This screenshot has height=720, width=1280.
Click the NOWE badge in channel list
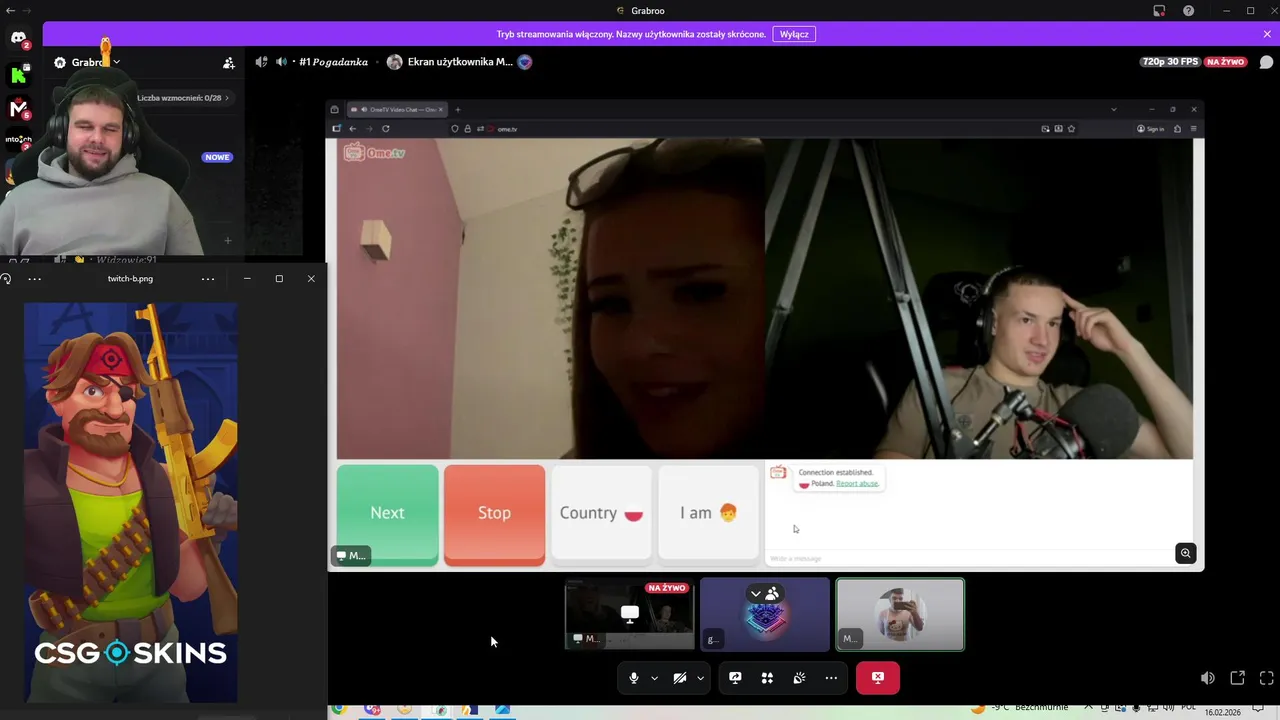(x=217, y=157)
